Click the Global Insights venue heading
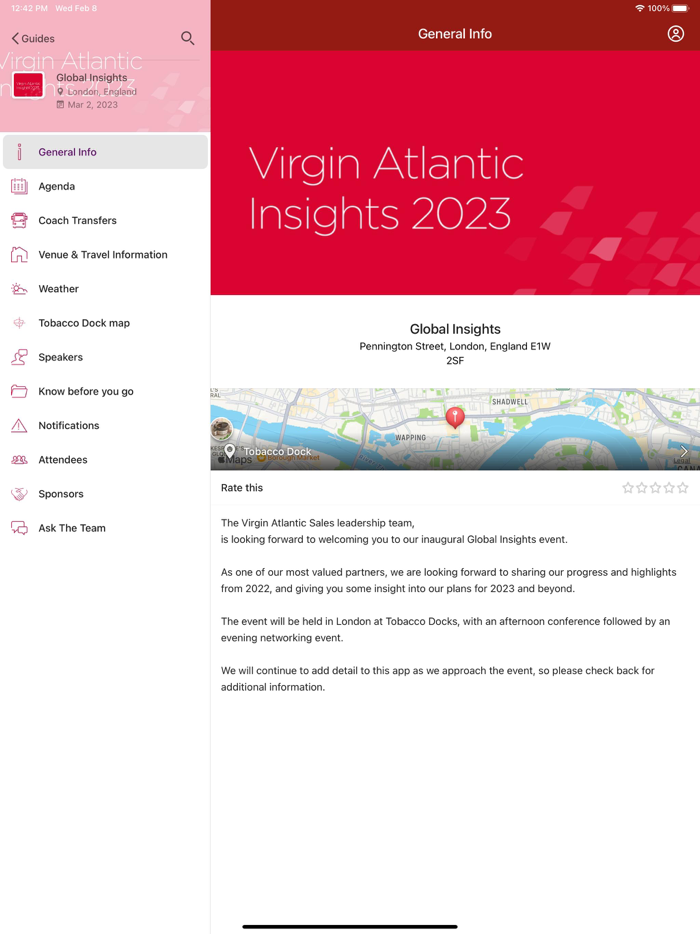Screen dimensions: 700x934 click(455, 329)
